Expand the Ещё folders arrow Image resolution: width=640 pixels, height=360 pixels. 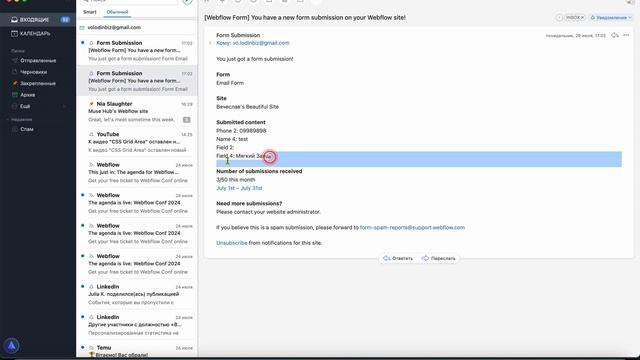point(64,106)
